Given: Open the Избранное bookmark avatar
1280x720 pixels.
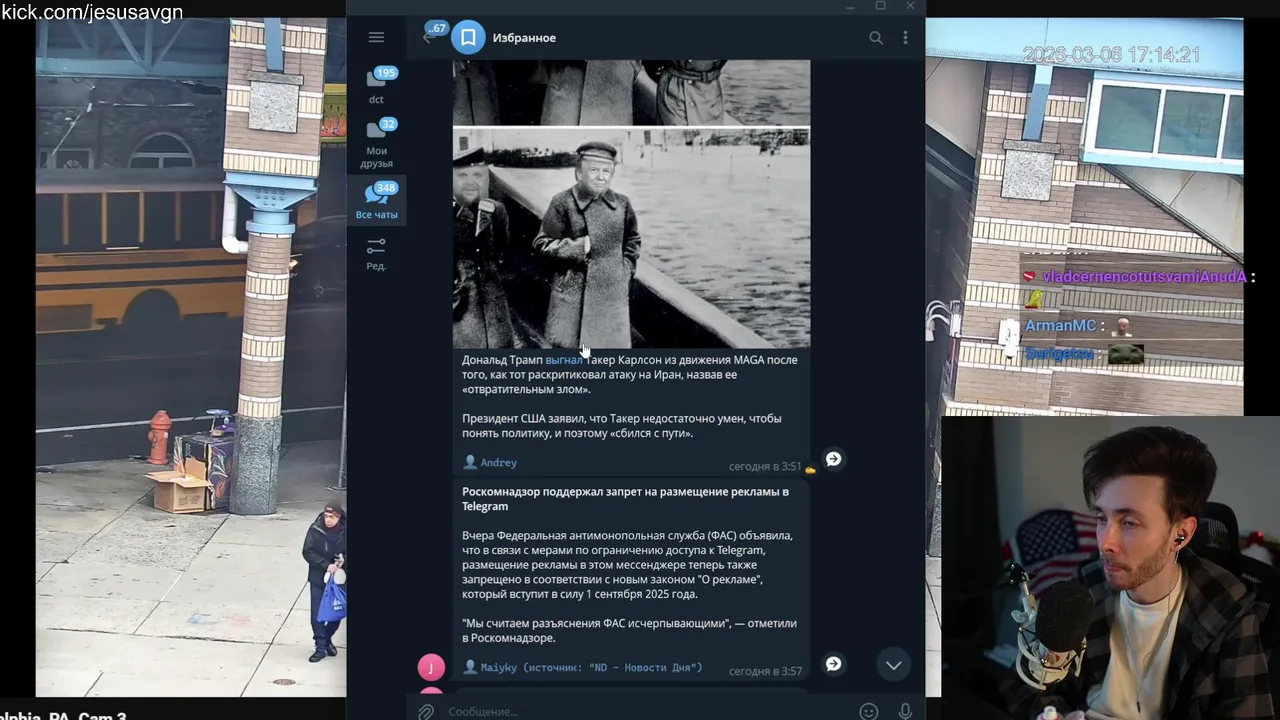Looking at the screenshot, I should [468, 38].
